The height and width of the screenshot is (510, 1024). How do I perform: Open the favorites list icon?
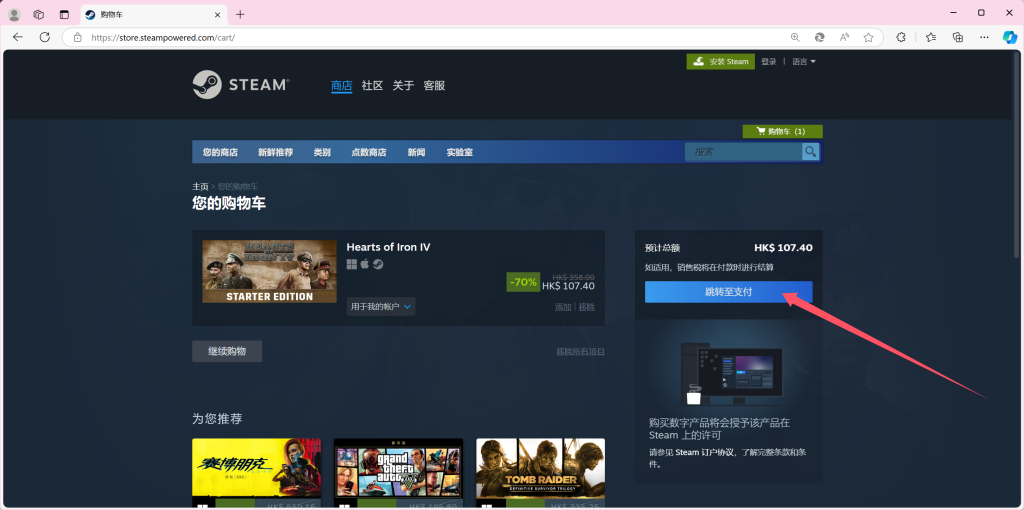coord(931,37)
